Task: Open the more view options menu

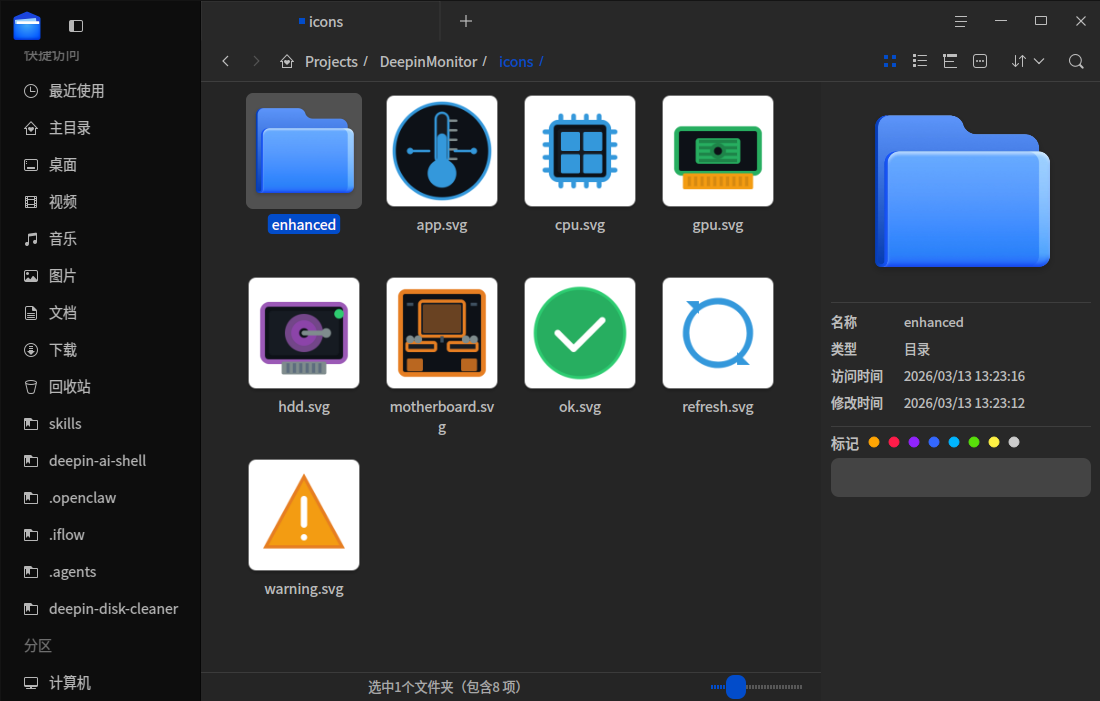Action: (979, 61)
